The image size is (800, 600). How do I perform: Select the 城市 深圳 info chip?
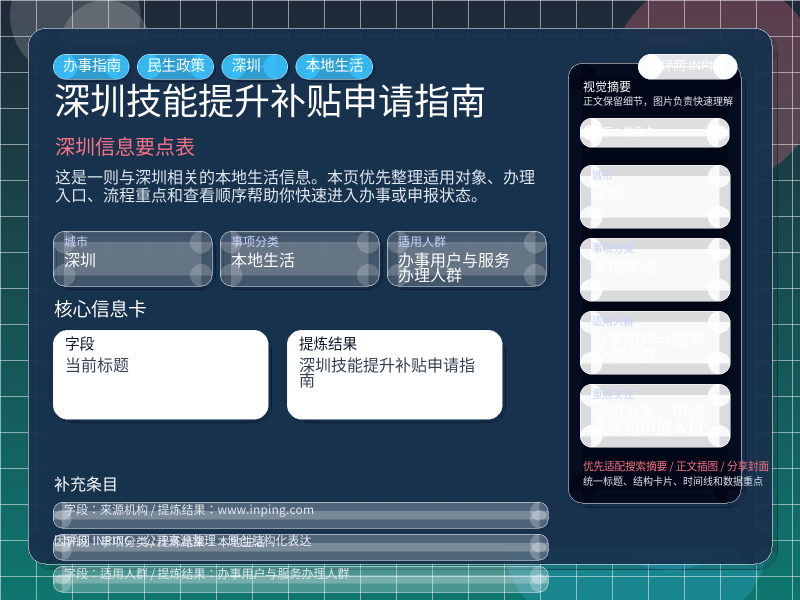click(x=133, y=259)
